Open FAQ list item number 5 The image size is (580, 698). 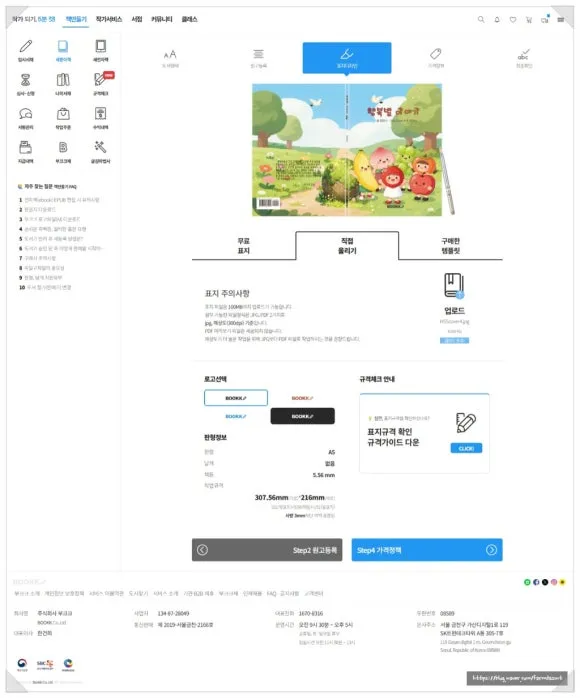click(51, 239)
